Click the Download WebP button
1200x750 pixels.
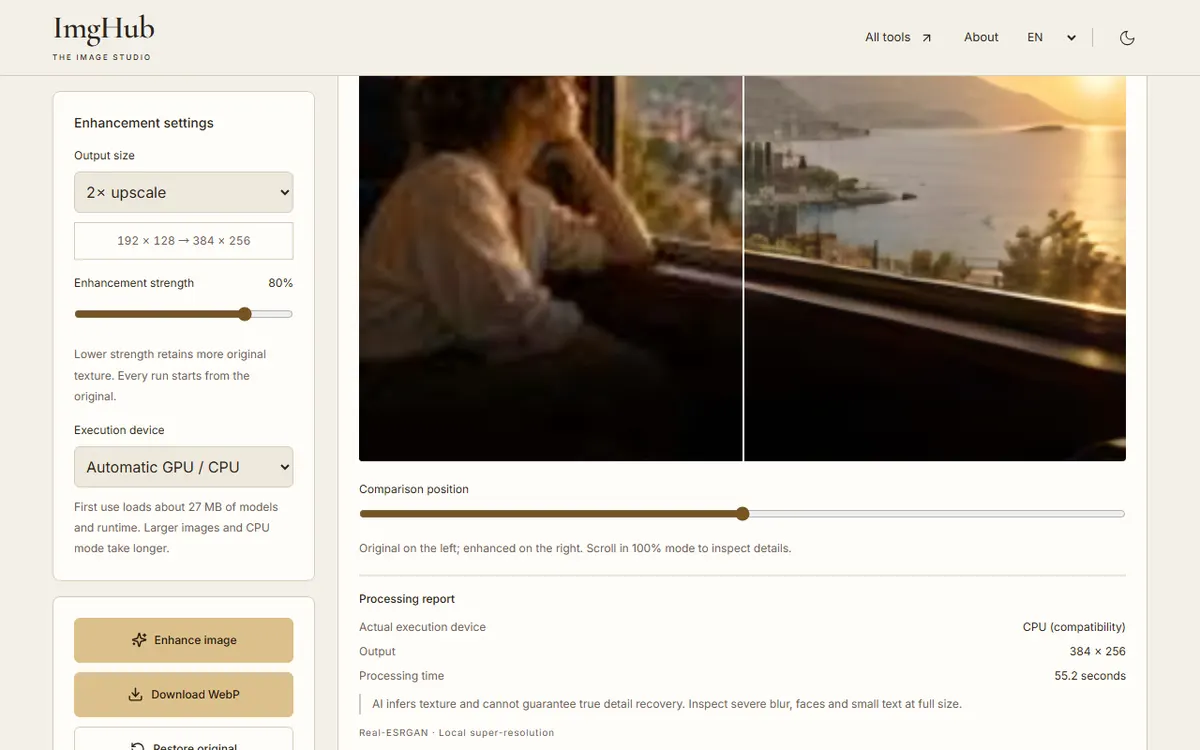(x=183, y=694)
